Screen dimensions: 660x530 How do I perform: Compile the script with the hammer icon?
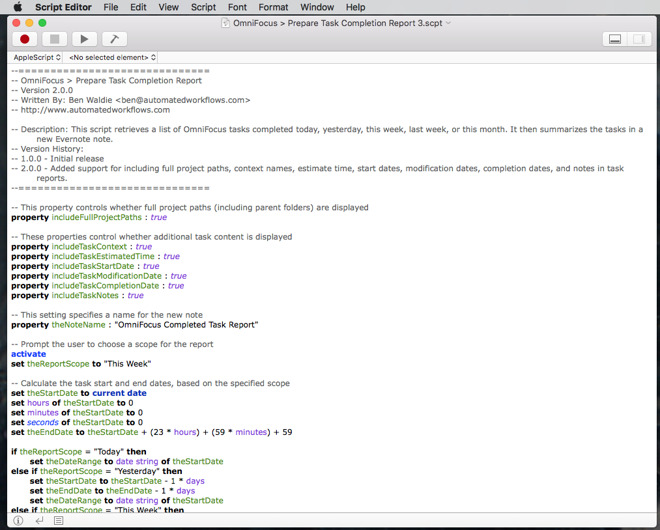tap(114, 39)
